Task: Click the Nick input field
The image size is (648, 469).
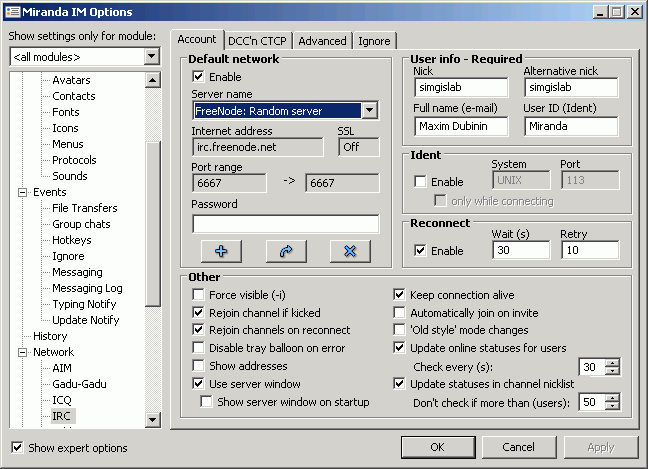Action: pyautogui.click(x=461, y=87)
